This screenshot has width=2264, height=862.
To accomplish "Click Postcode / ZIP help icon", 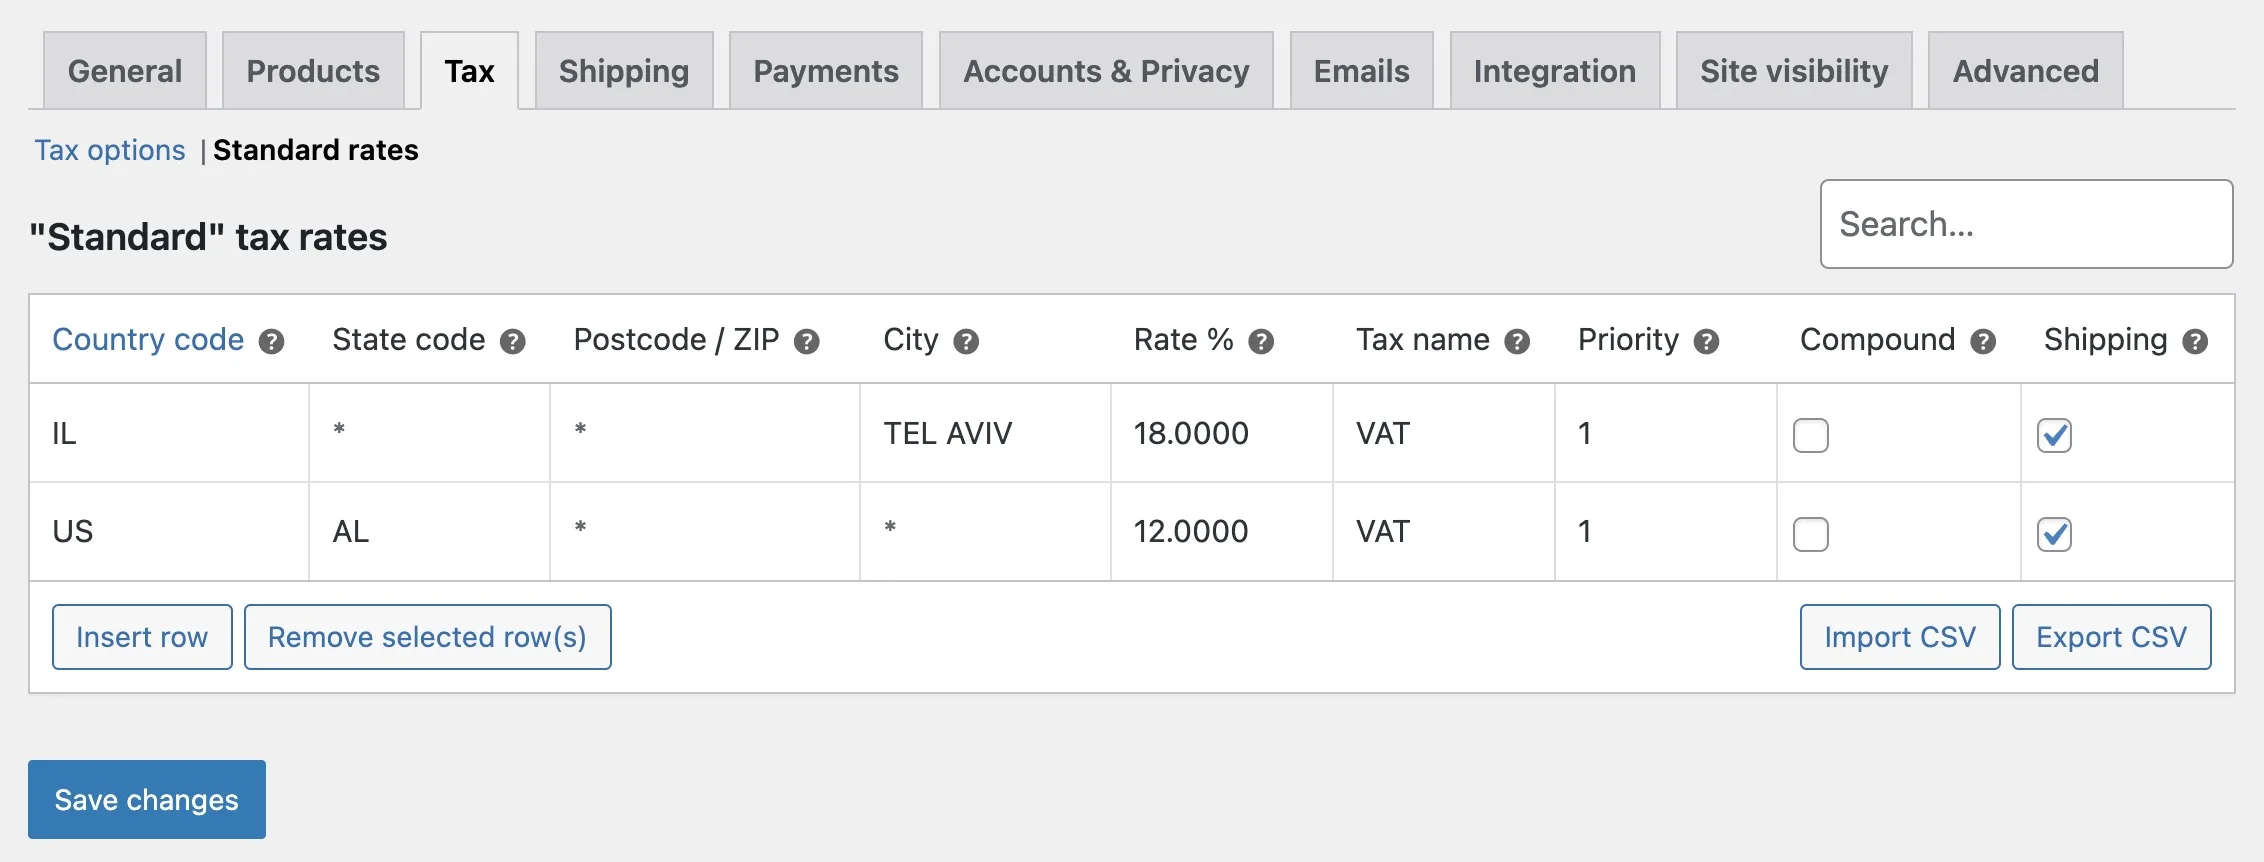I will (807, 342).
